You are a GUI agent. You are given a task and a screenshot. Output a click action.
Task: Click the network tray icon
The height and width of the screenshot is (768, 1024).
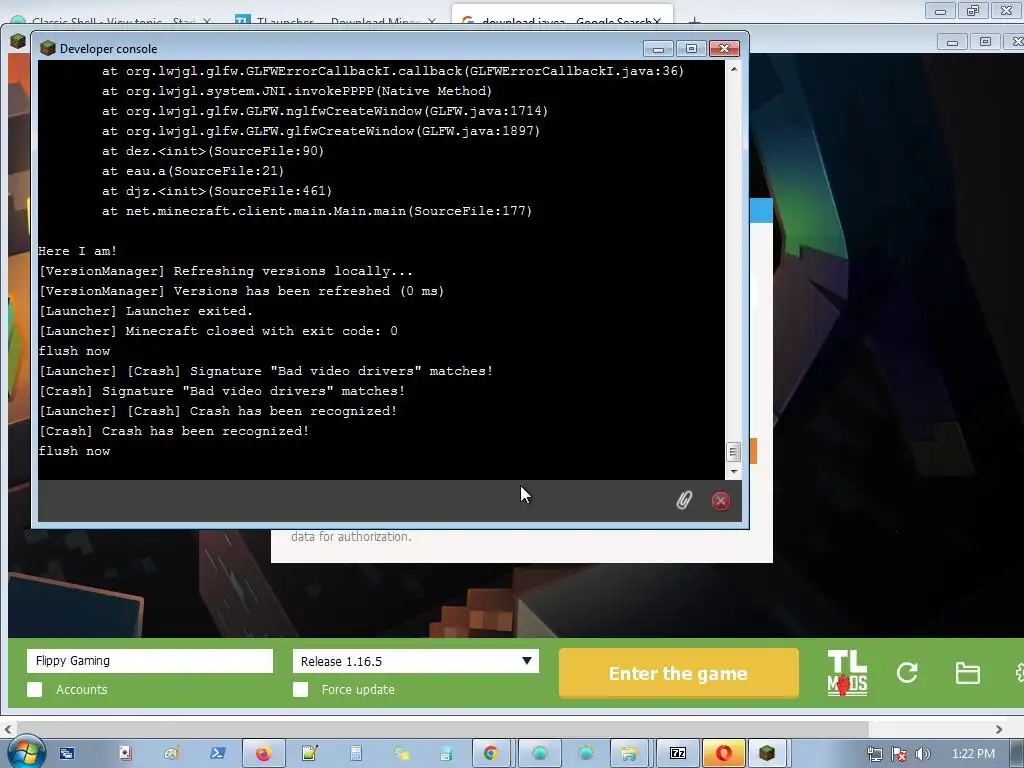point(874,754)
